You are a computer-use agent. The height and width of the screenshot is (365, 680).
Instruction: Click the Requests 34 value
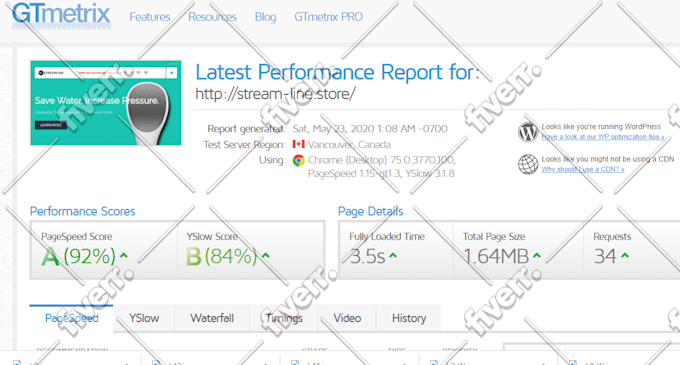point(605,256)
